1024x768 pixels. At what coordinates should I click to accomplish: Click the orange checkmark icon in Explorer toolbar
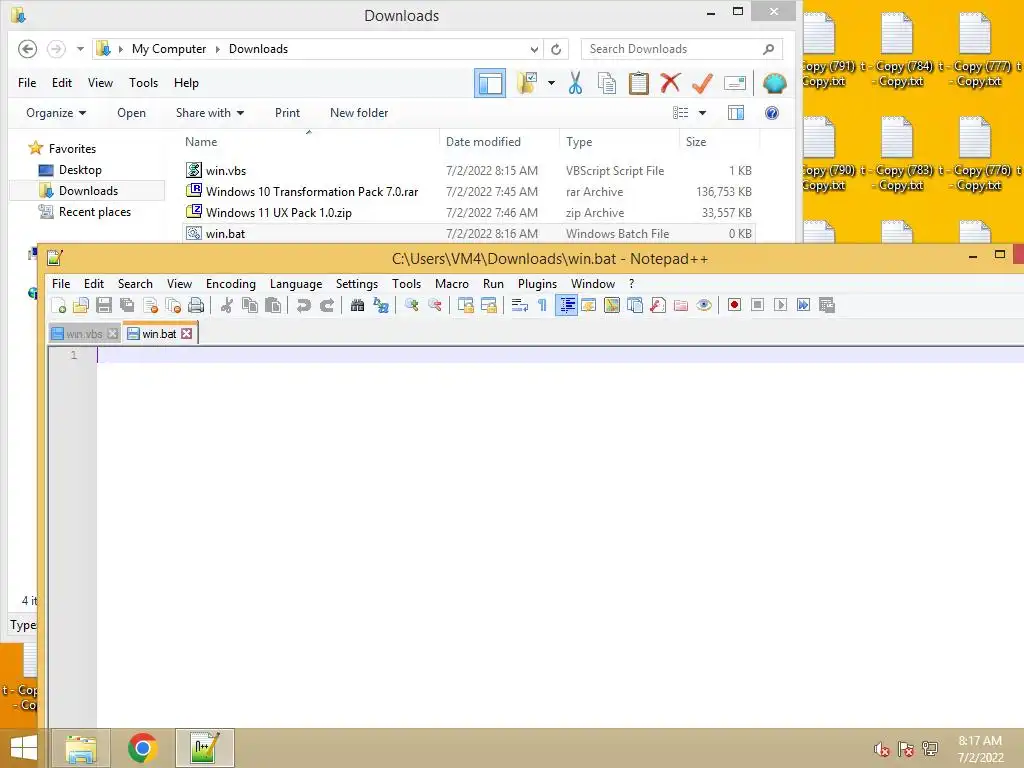click(x=702, y=83)
